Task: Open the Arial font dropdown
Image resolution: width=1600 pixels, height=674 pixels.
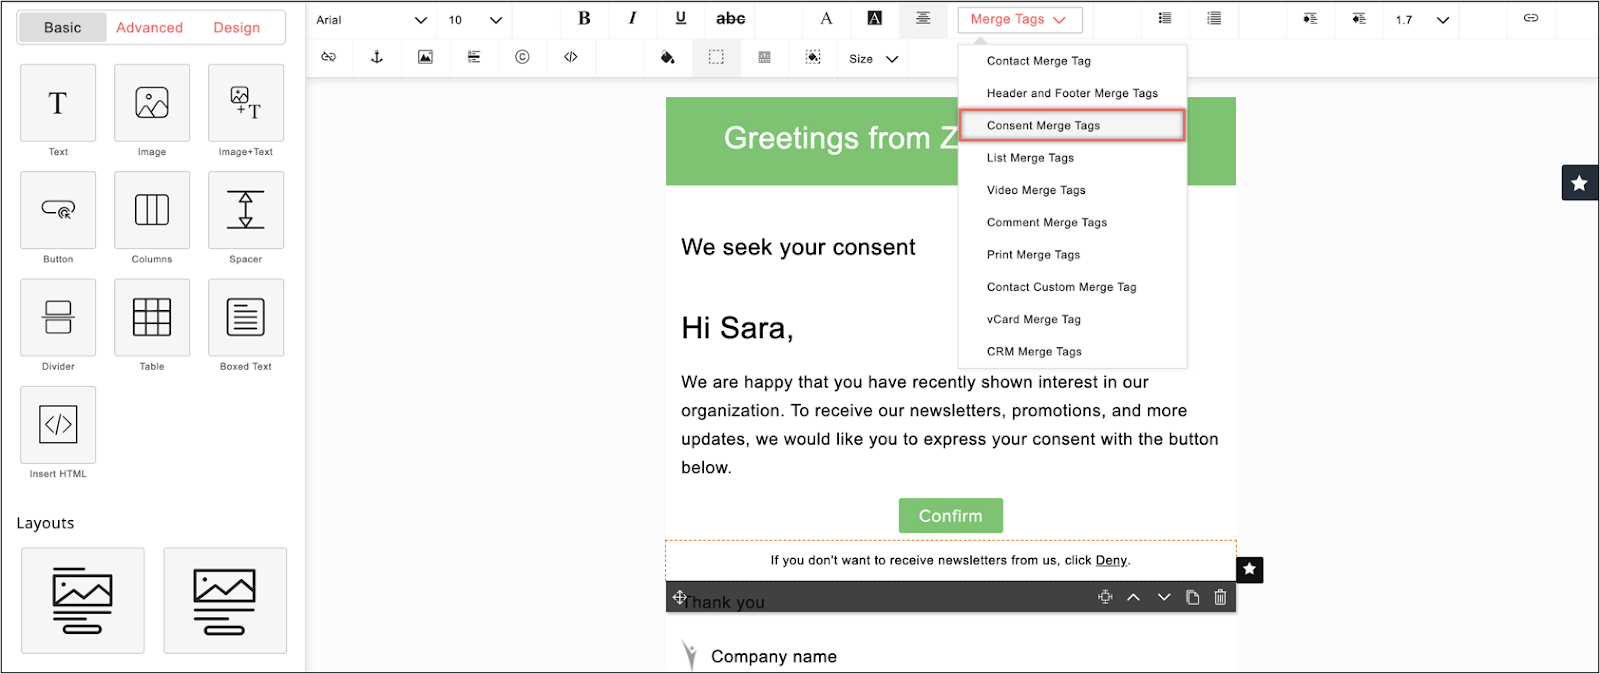Action: (x=371, y=20)
